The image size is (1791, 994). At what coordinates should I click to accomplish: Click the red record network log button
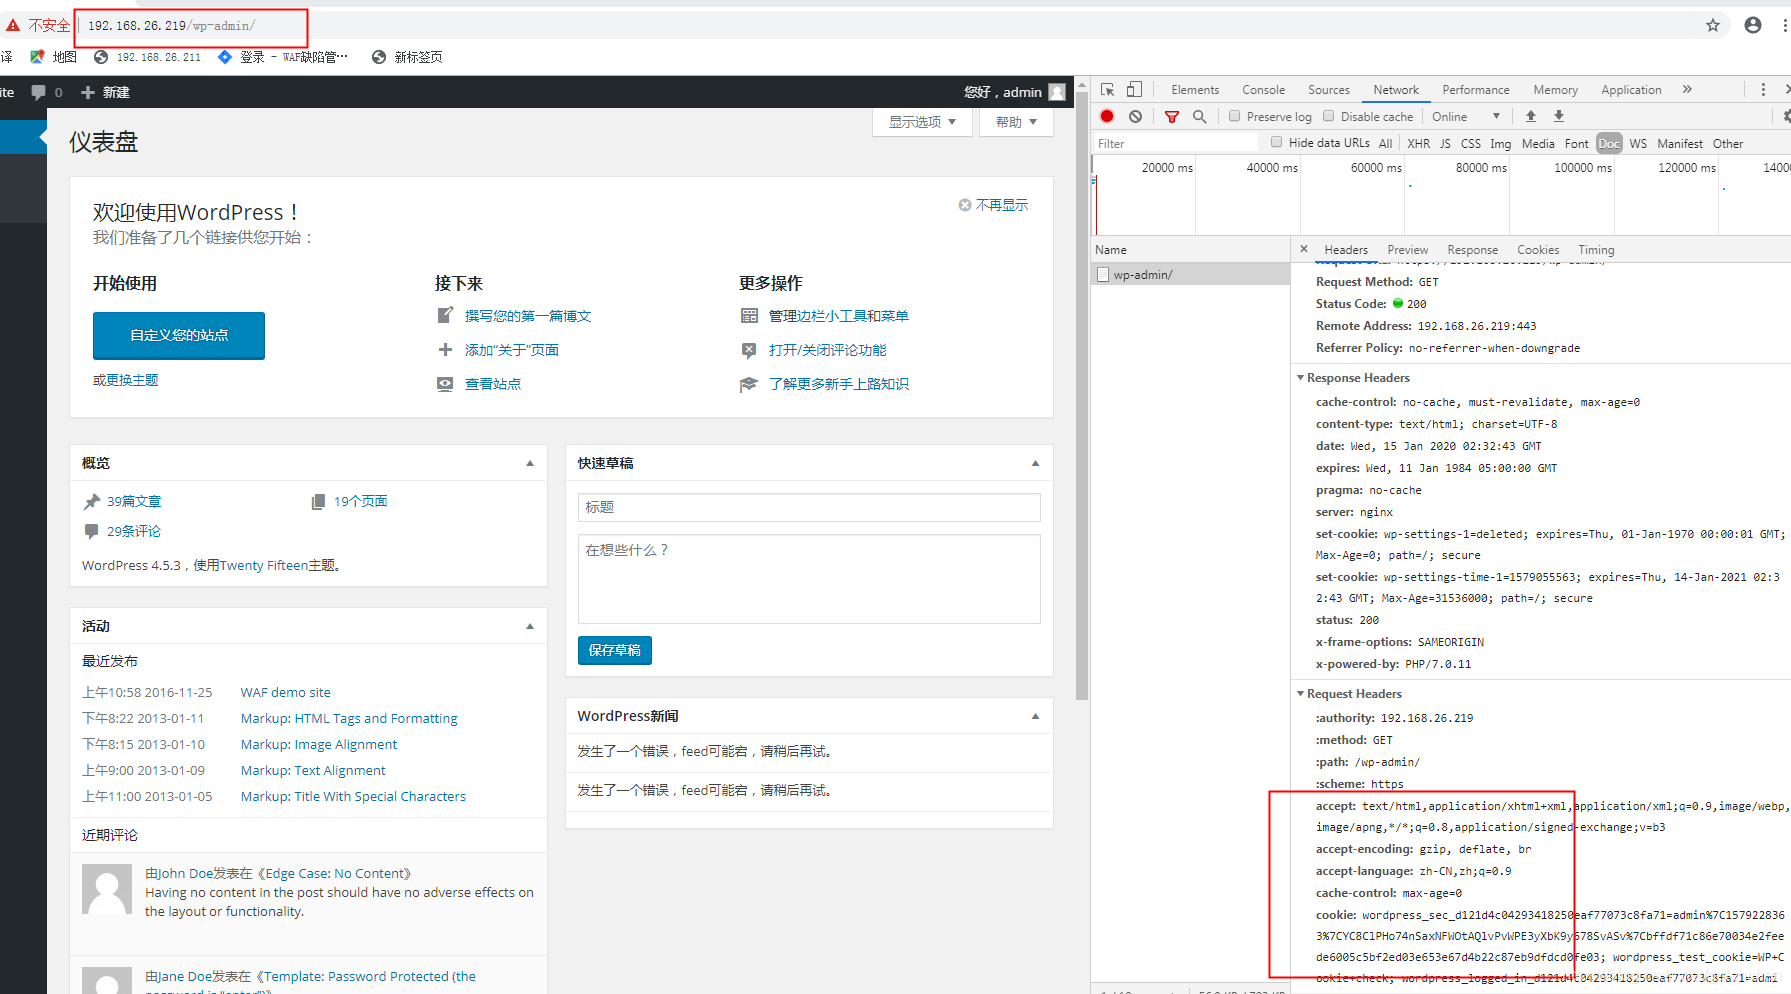point(1107,116)
